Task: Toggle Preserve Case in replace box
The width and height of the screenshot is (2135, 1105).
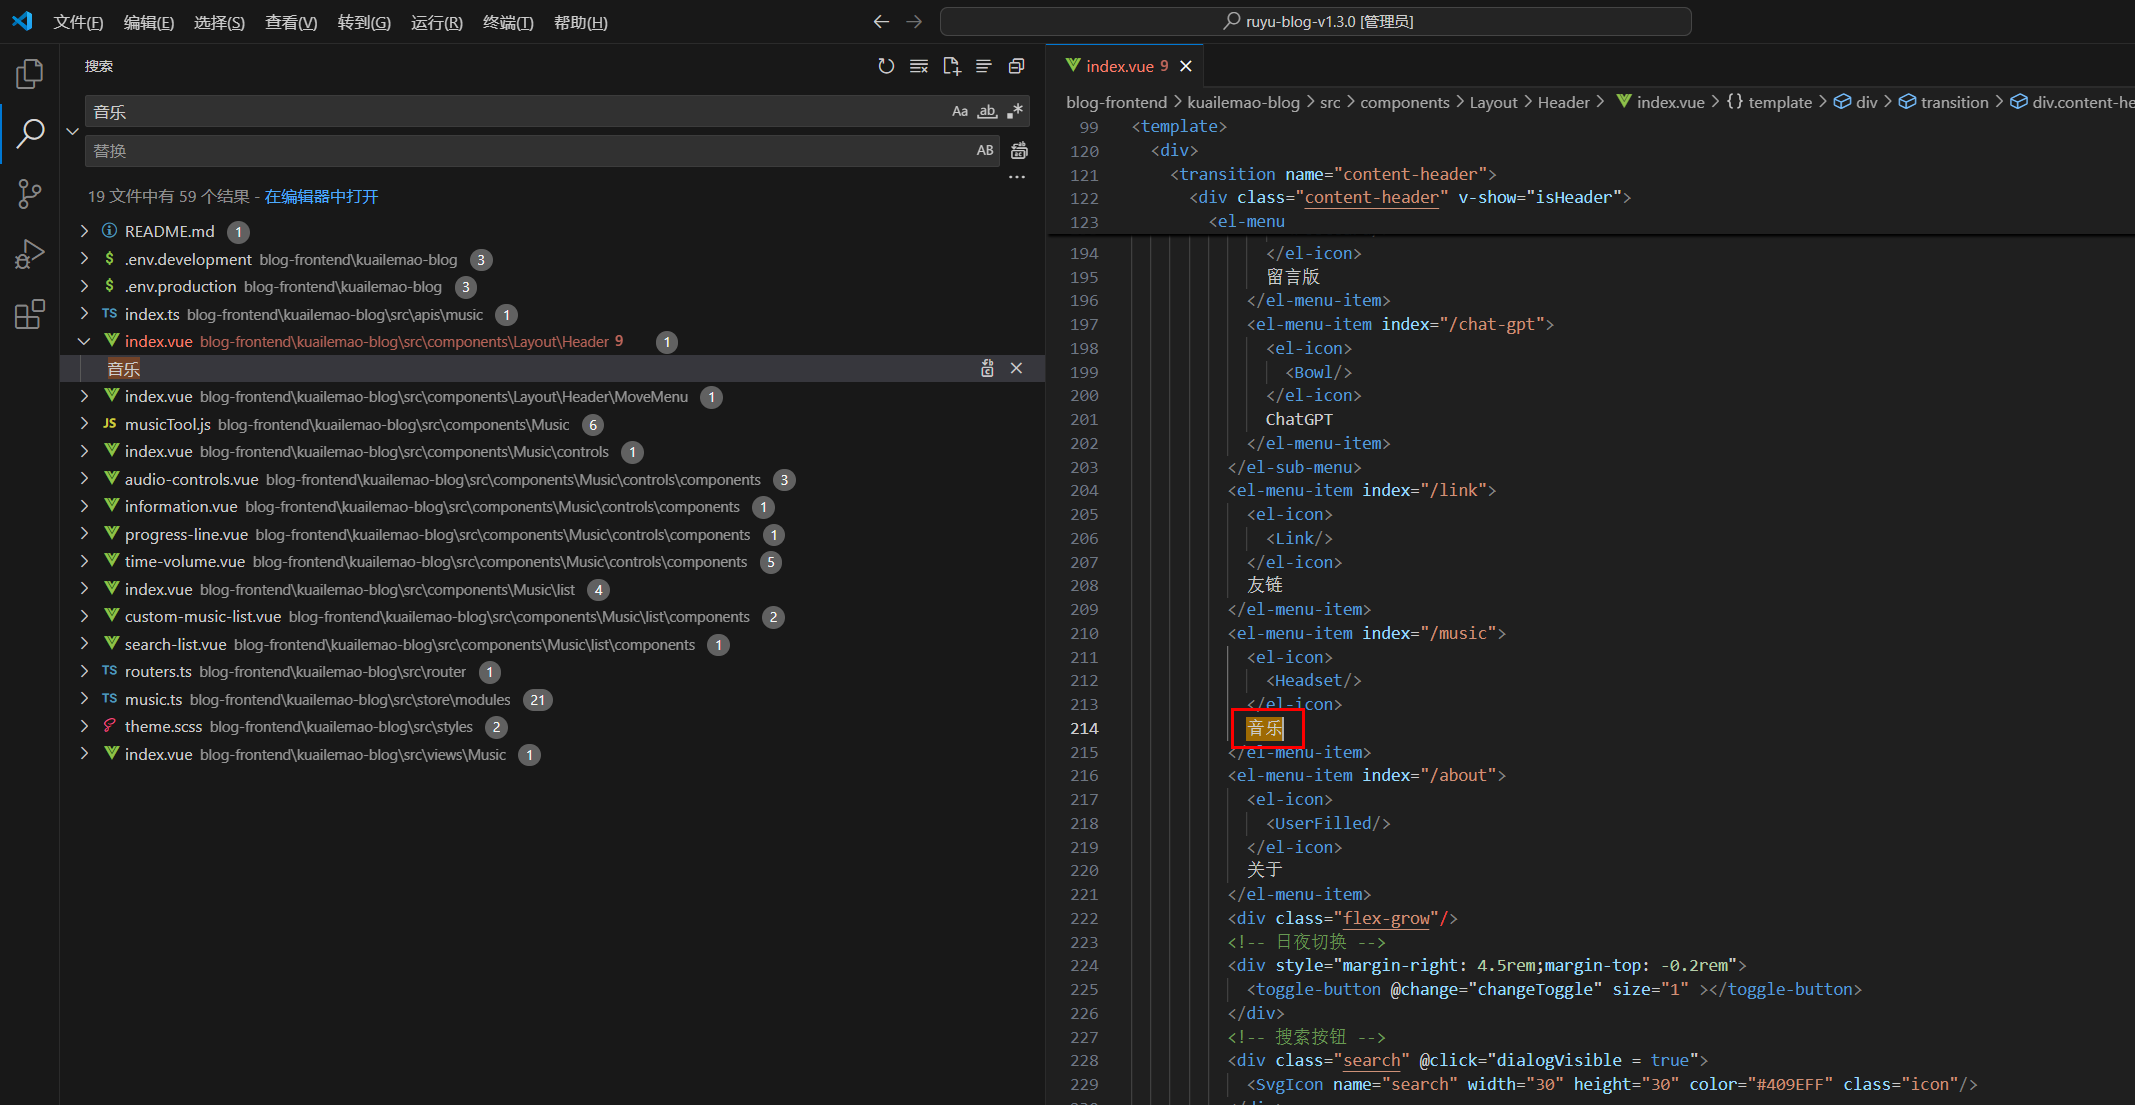Action: tap(985, 150)
